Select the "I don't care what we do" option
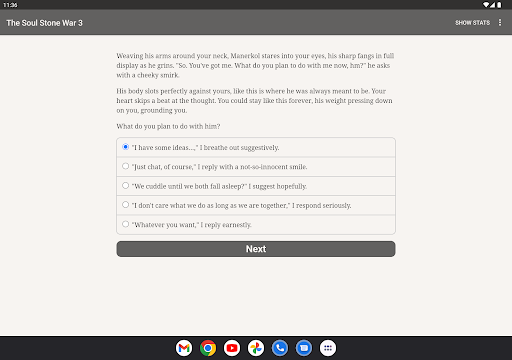The height and width of the screenshot is (360, 512). (256, 205)
